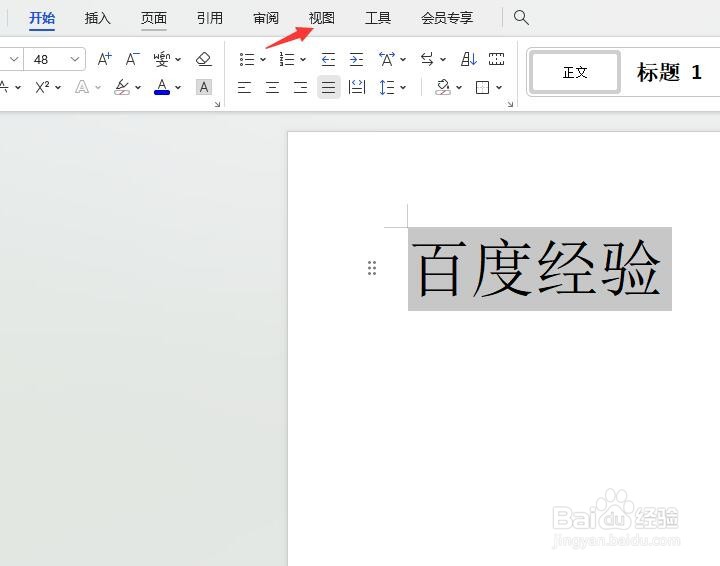Expand the line spacing dropdown arrow
This screenshot has height=566, width=720.
pyautogui.click(x=403, y=87)
